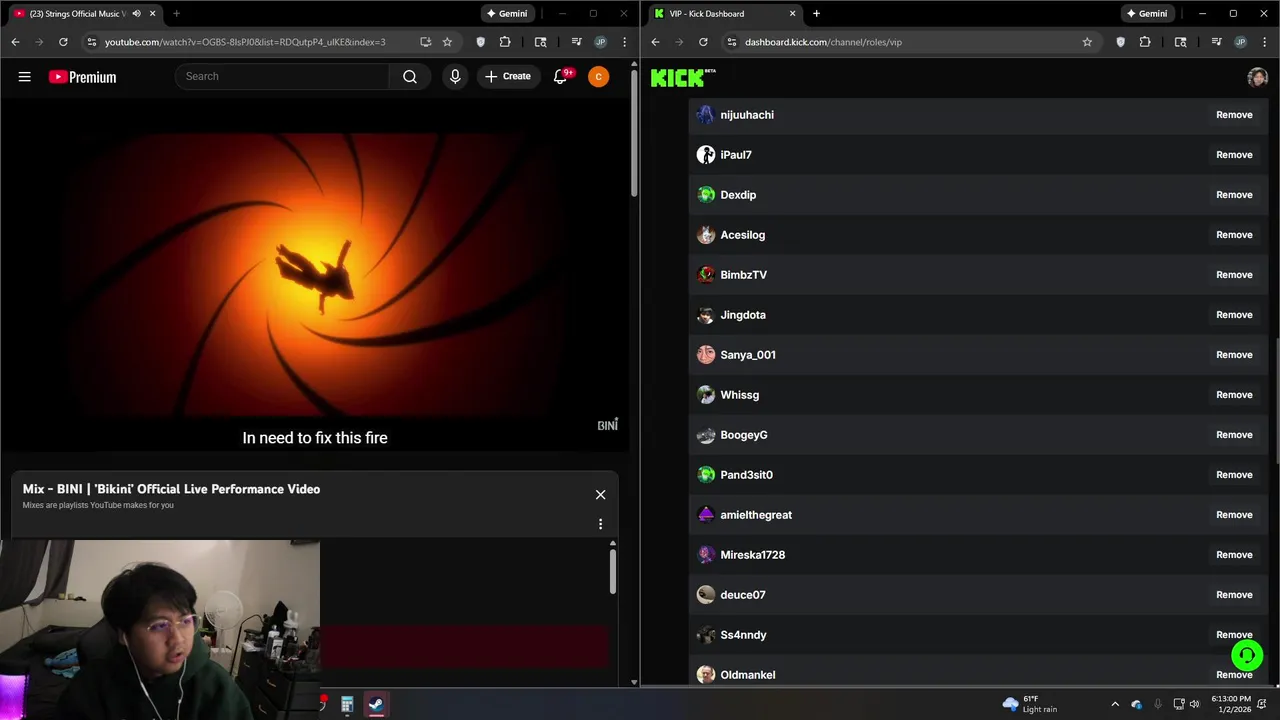Open Kick profile avatar menu
This screenshot has height=720, width=1280.
[x=1257, y=77]
